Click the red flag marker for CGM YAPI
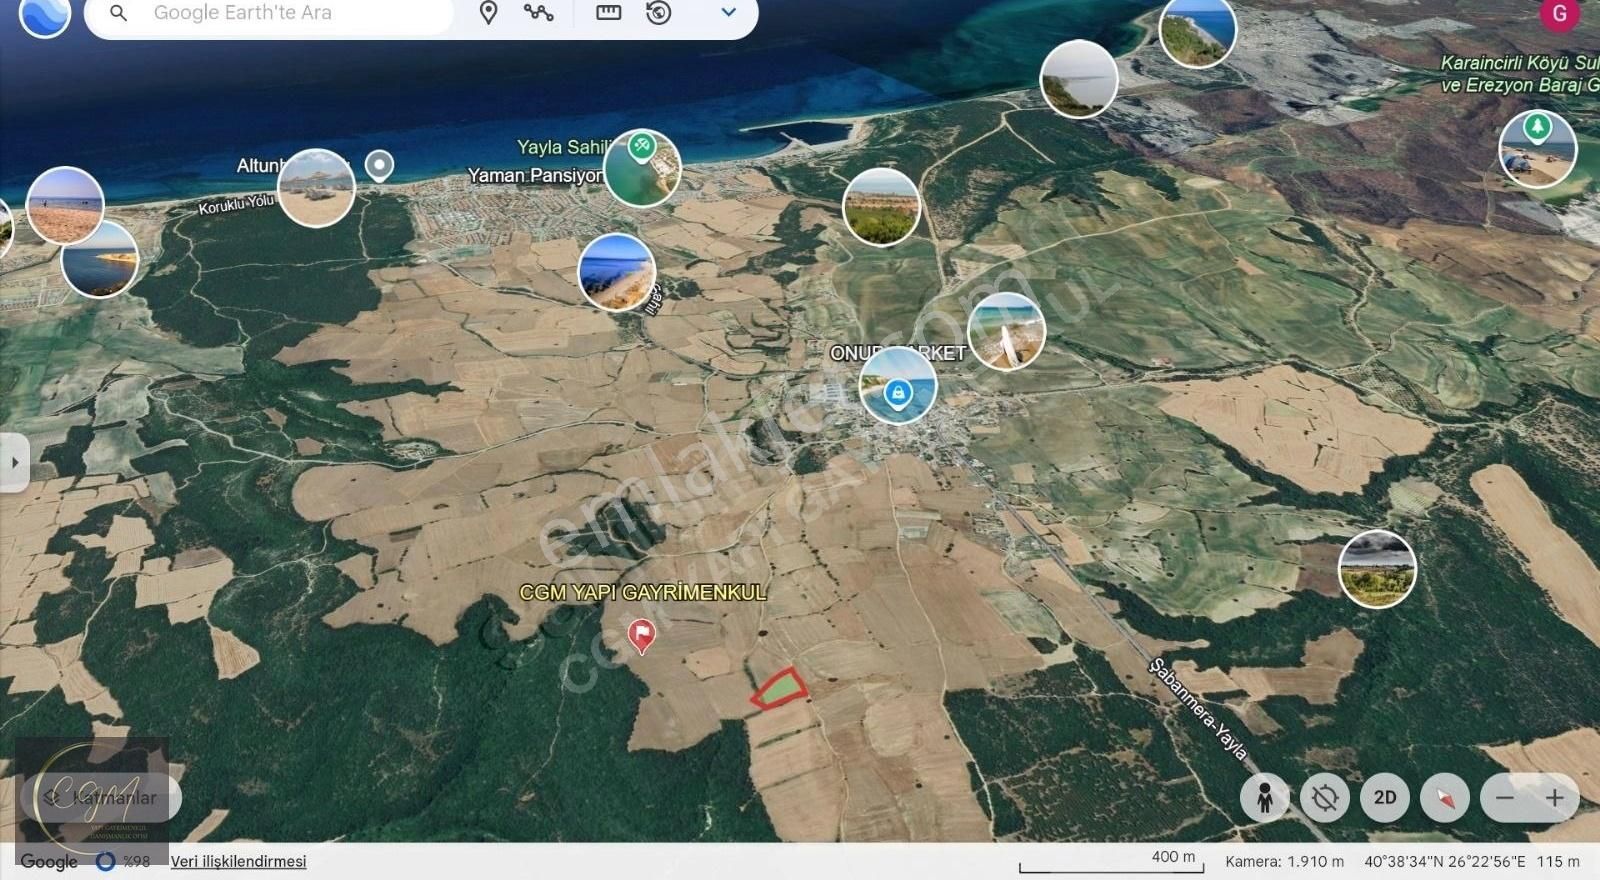Screen dimensions: 1600x880 641,636
